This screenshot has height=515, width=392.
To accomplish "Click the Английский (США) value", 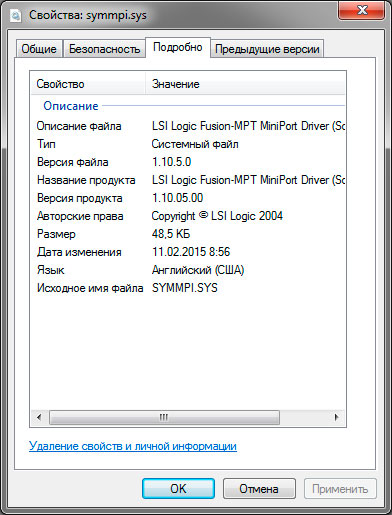I will pyautogui.click(x=198, y=270).
